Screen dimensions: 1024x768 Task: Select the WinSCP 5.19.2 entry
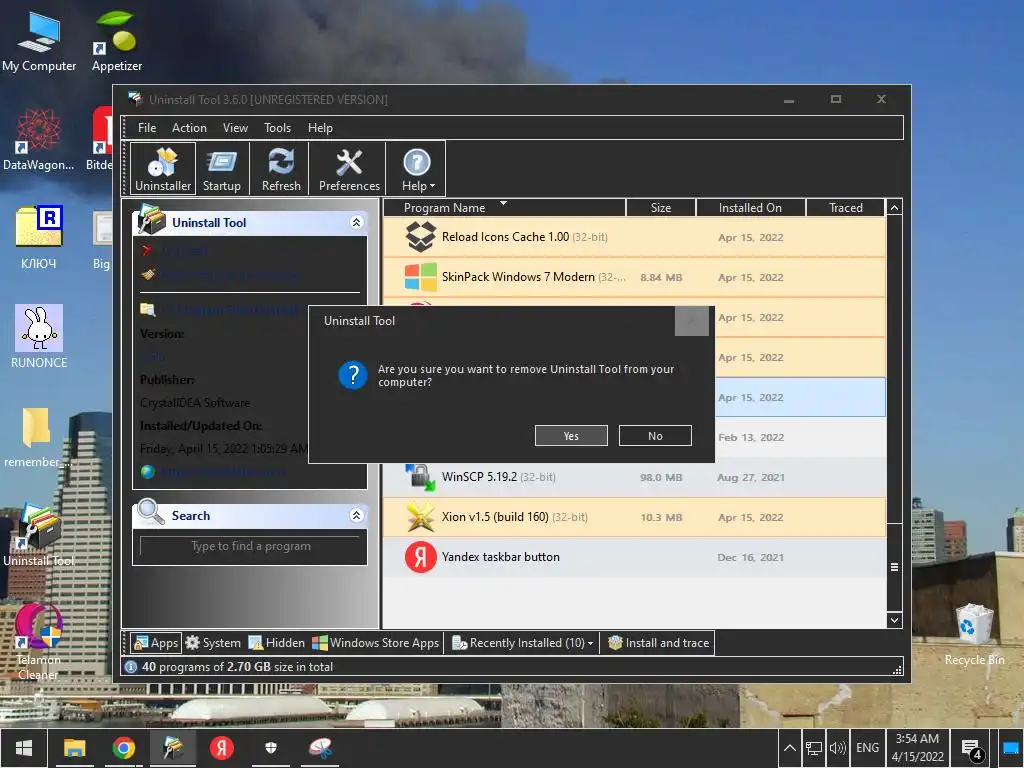(x=634, y=477)
